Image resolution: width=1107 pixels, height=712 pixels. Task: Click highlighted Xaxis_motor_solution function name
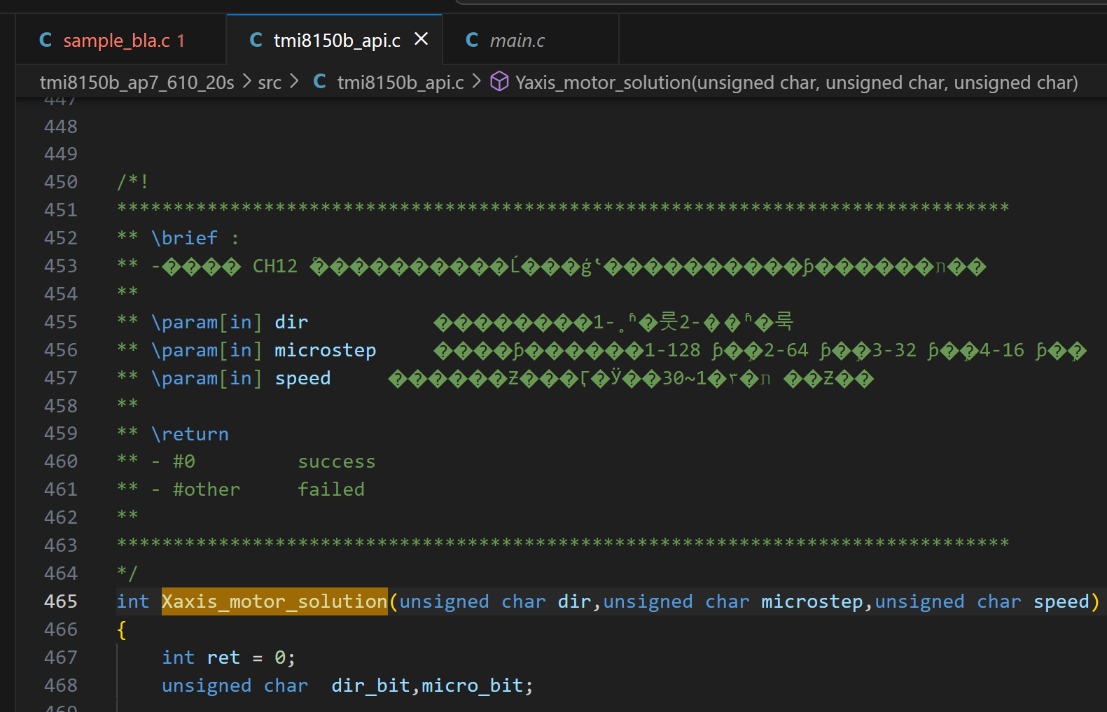click(x=275, y=601)
